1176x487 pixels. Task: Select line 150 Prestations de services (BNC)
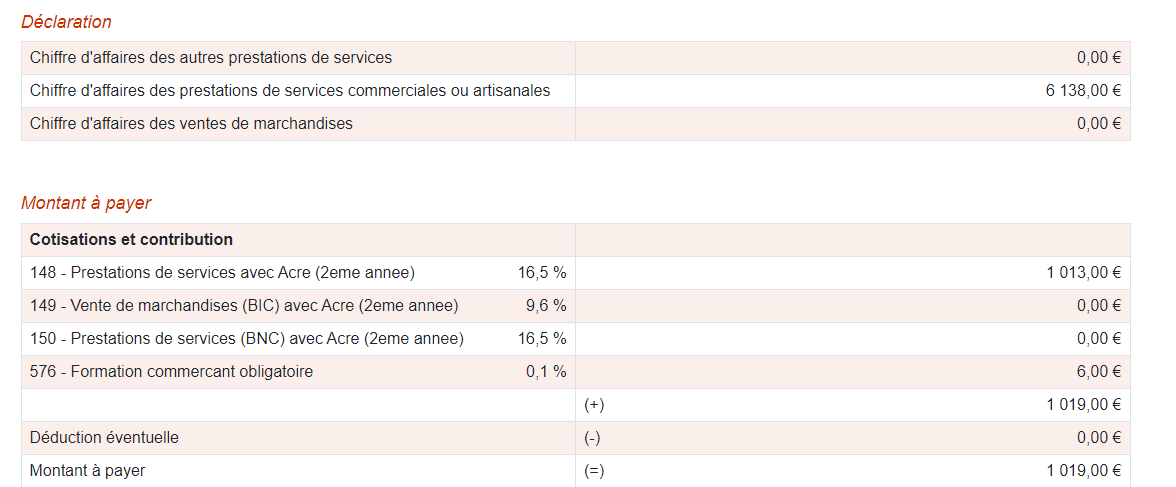(x=247, y=339)
